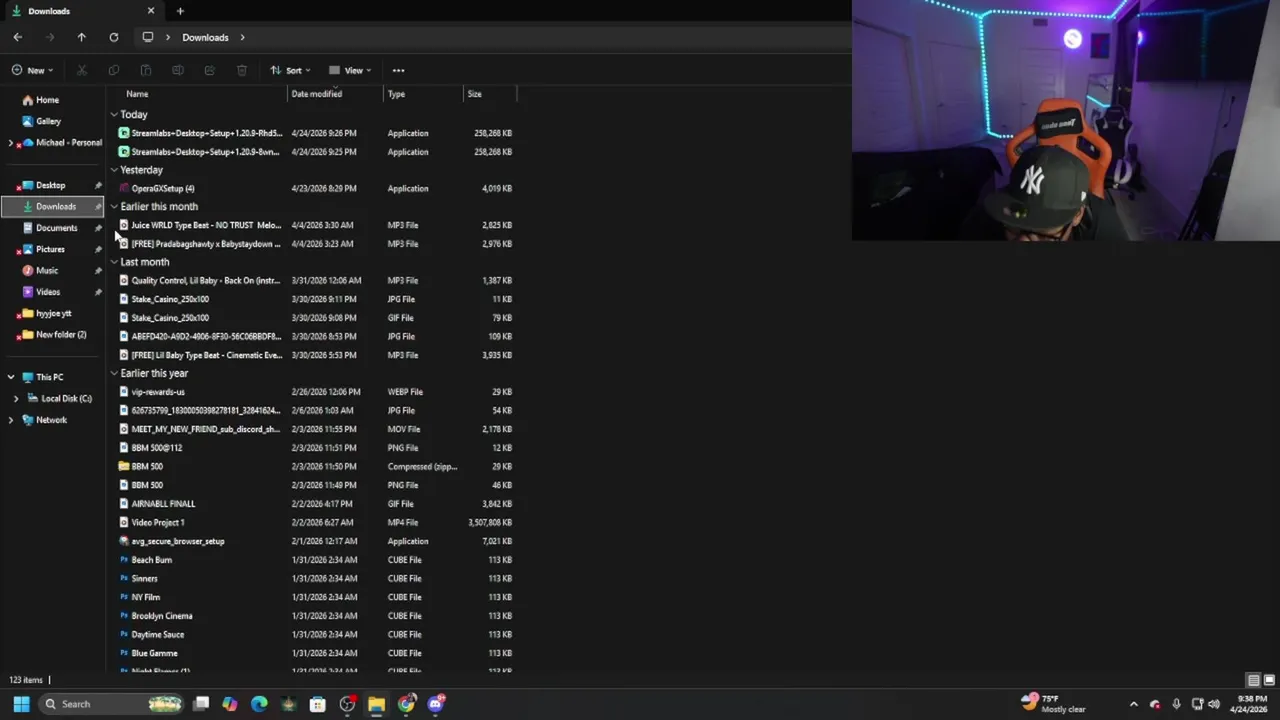
Task: Click the volume speaker tray icon
Action: [1214, 704]
